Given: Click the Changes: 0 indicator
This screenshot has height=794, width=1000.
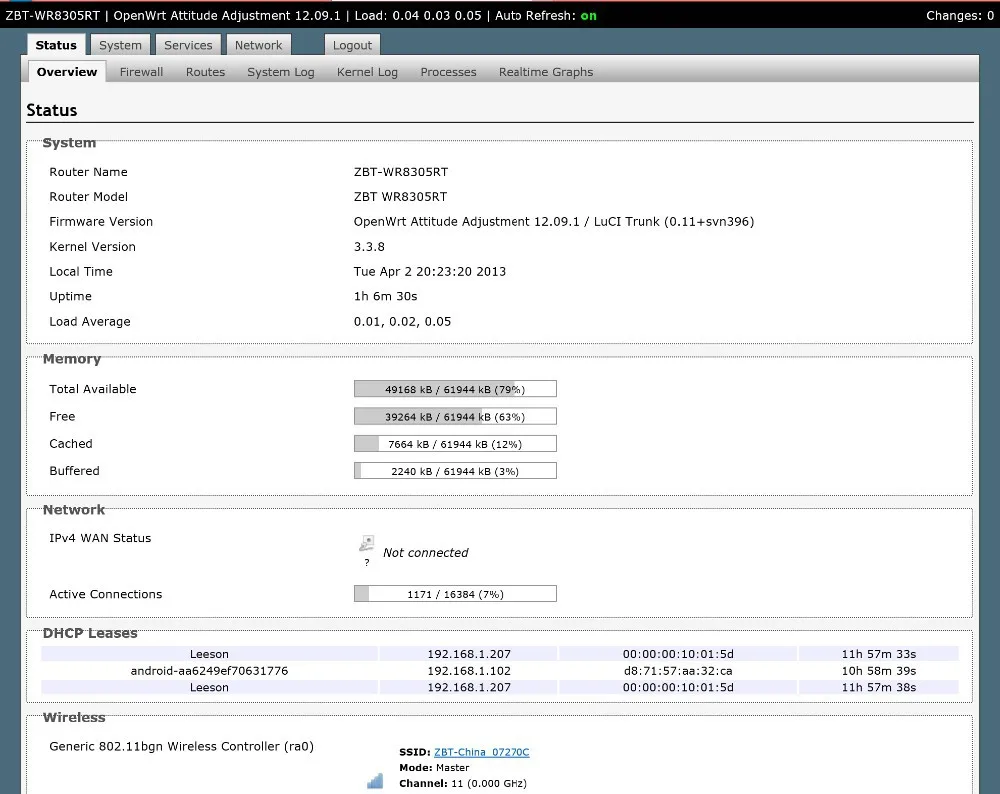Looking at the screenshot, I should 960,15.
